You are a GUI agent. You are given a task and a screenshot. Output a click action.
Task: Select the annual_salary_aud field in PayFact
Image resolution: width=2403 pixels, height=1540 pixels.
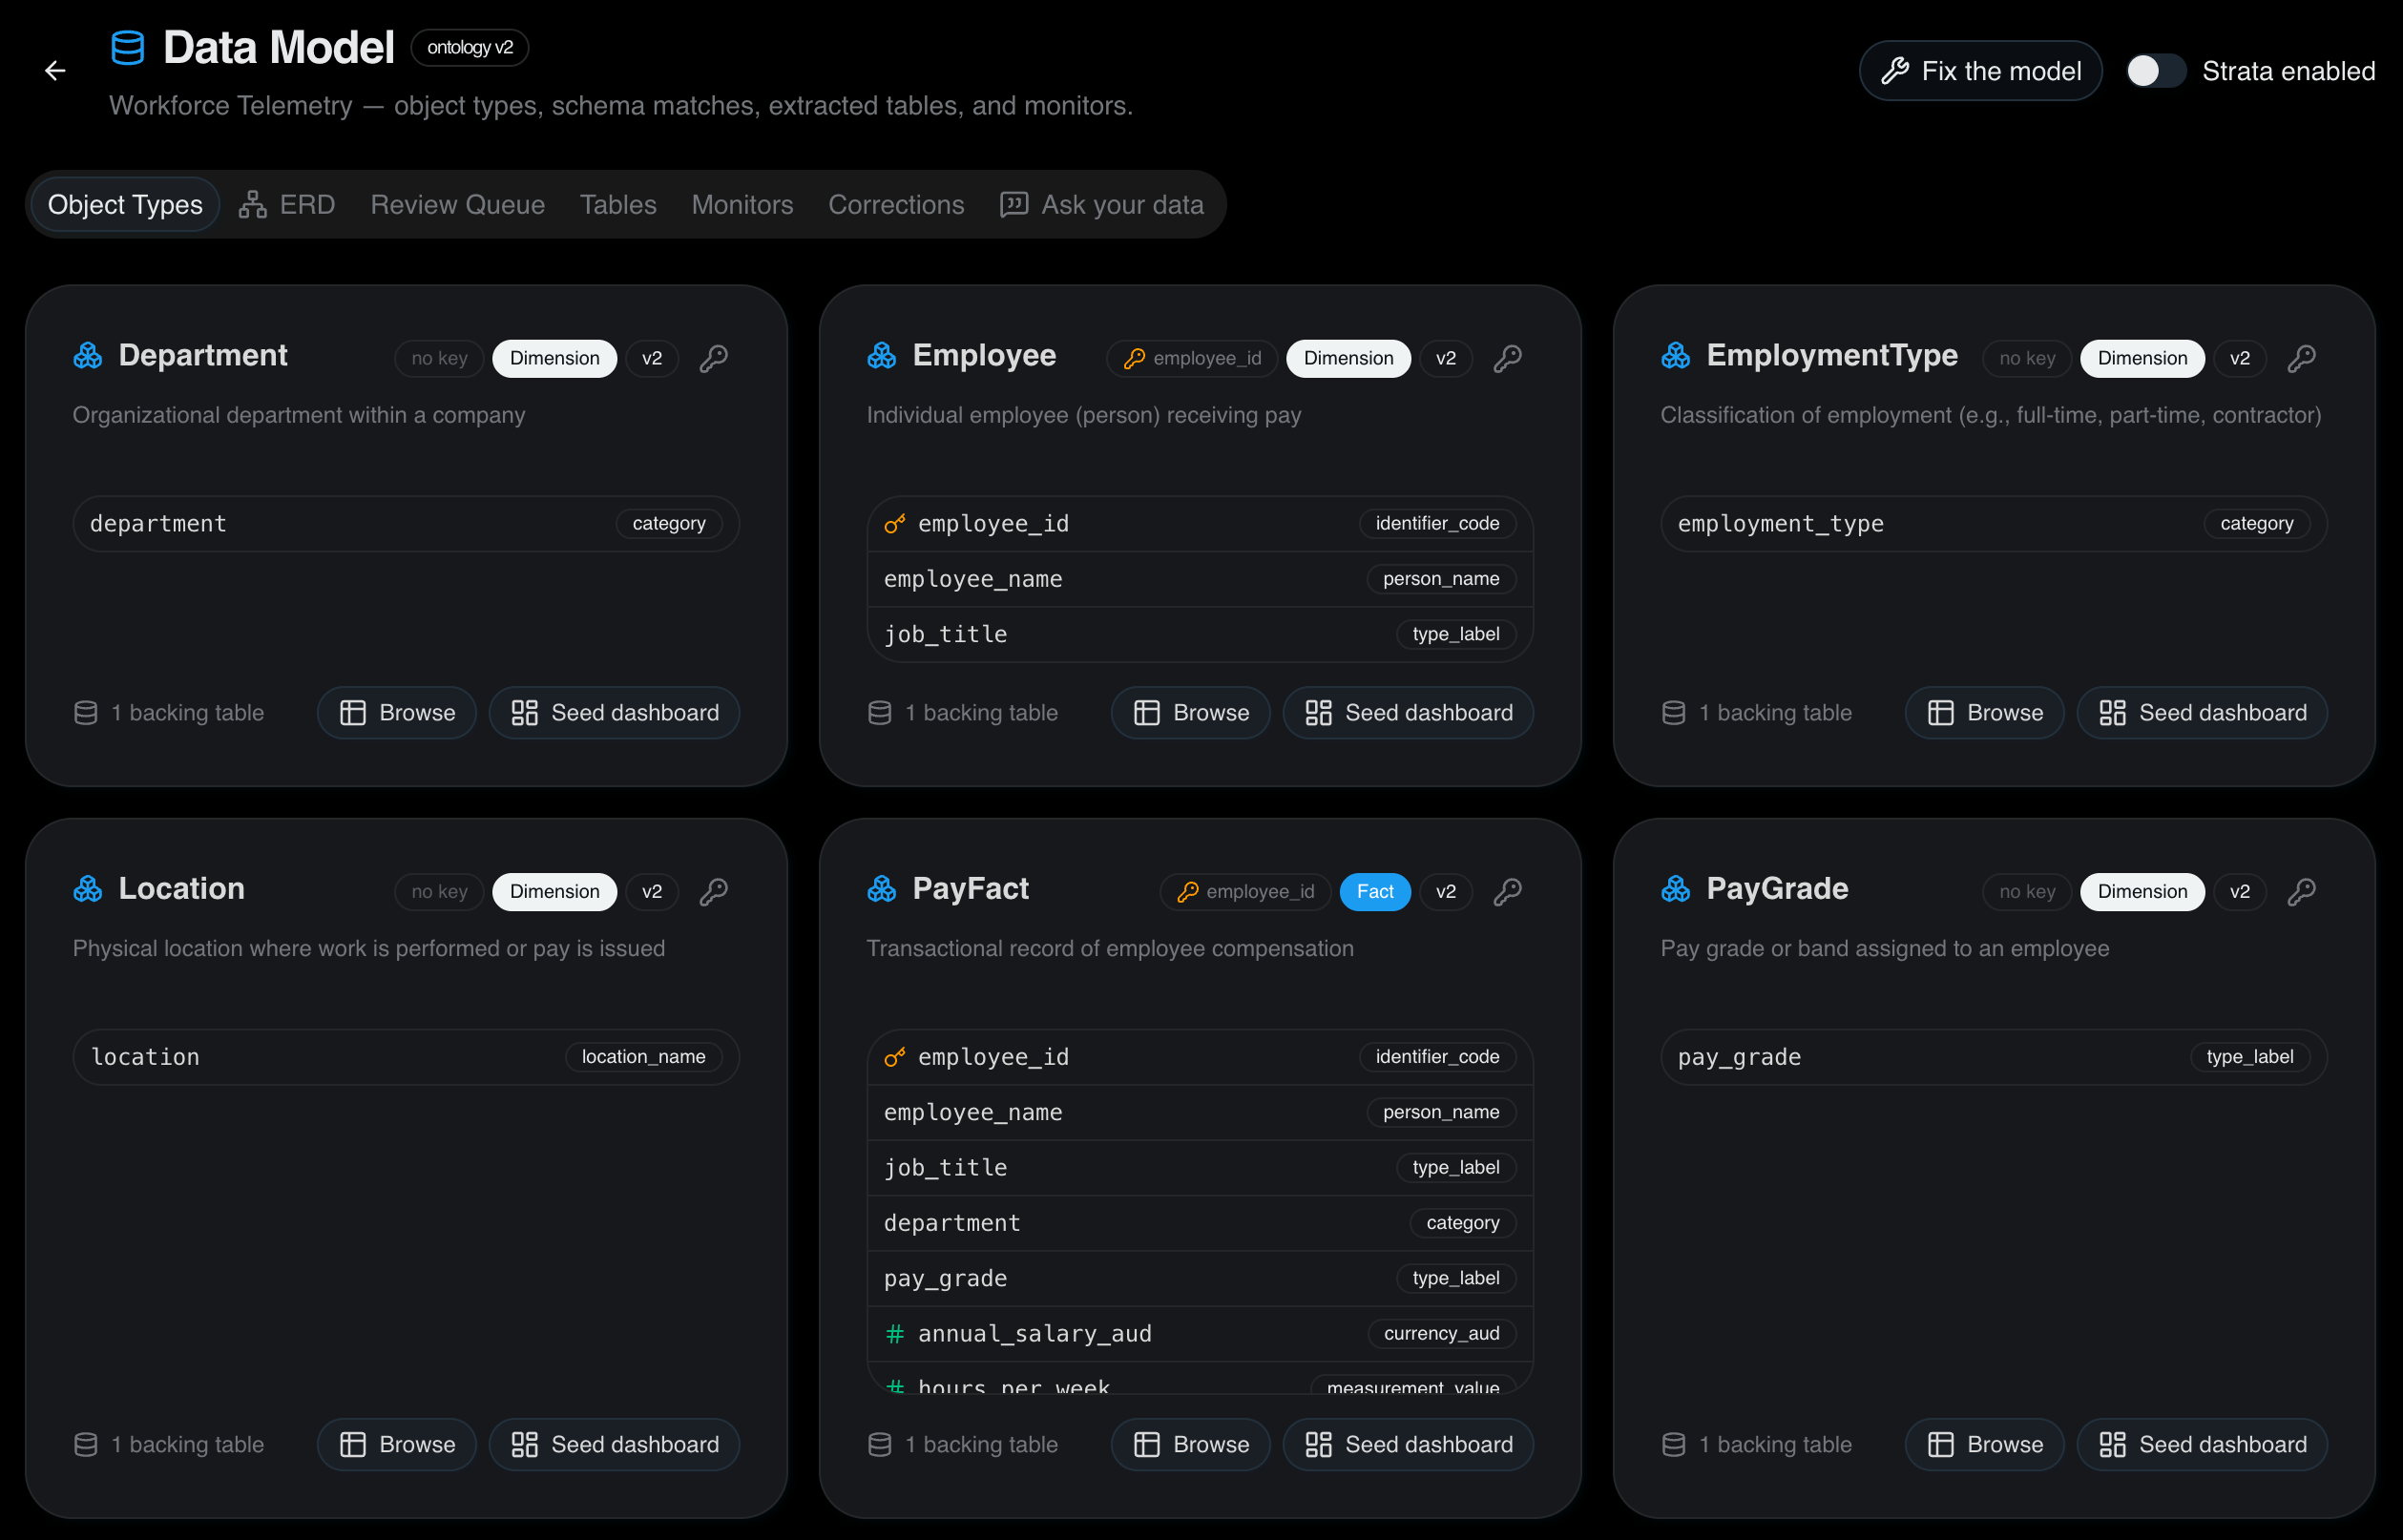[1200, 1334]
